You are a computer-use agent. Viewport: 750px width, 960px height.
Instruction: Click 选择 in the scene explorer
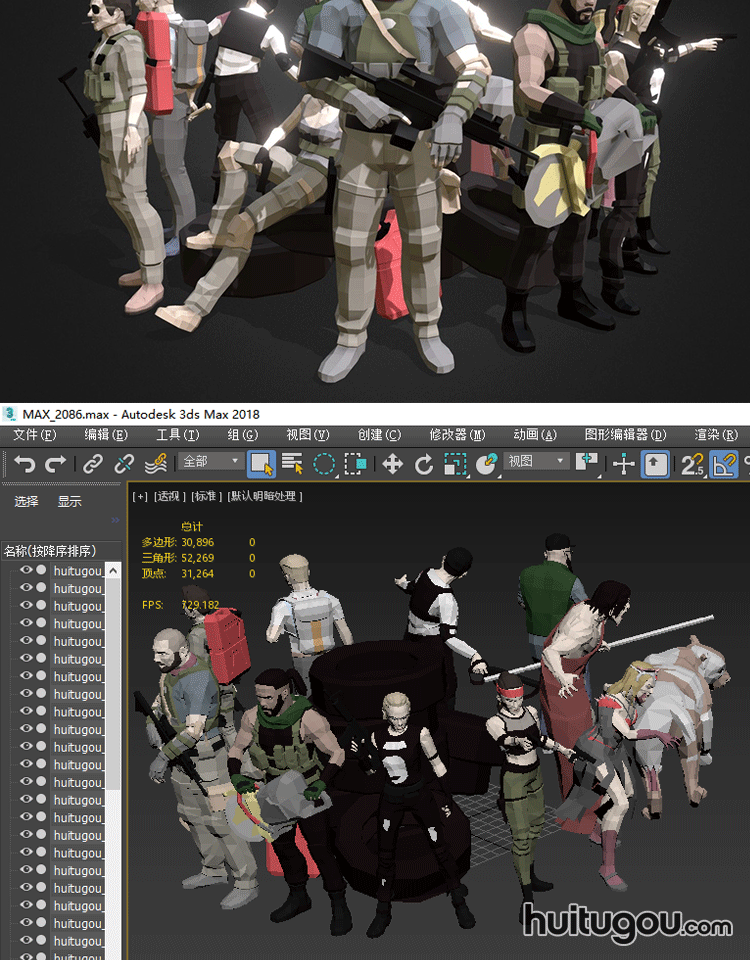[x=27, y=502]
